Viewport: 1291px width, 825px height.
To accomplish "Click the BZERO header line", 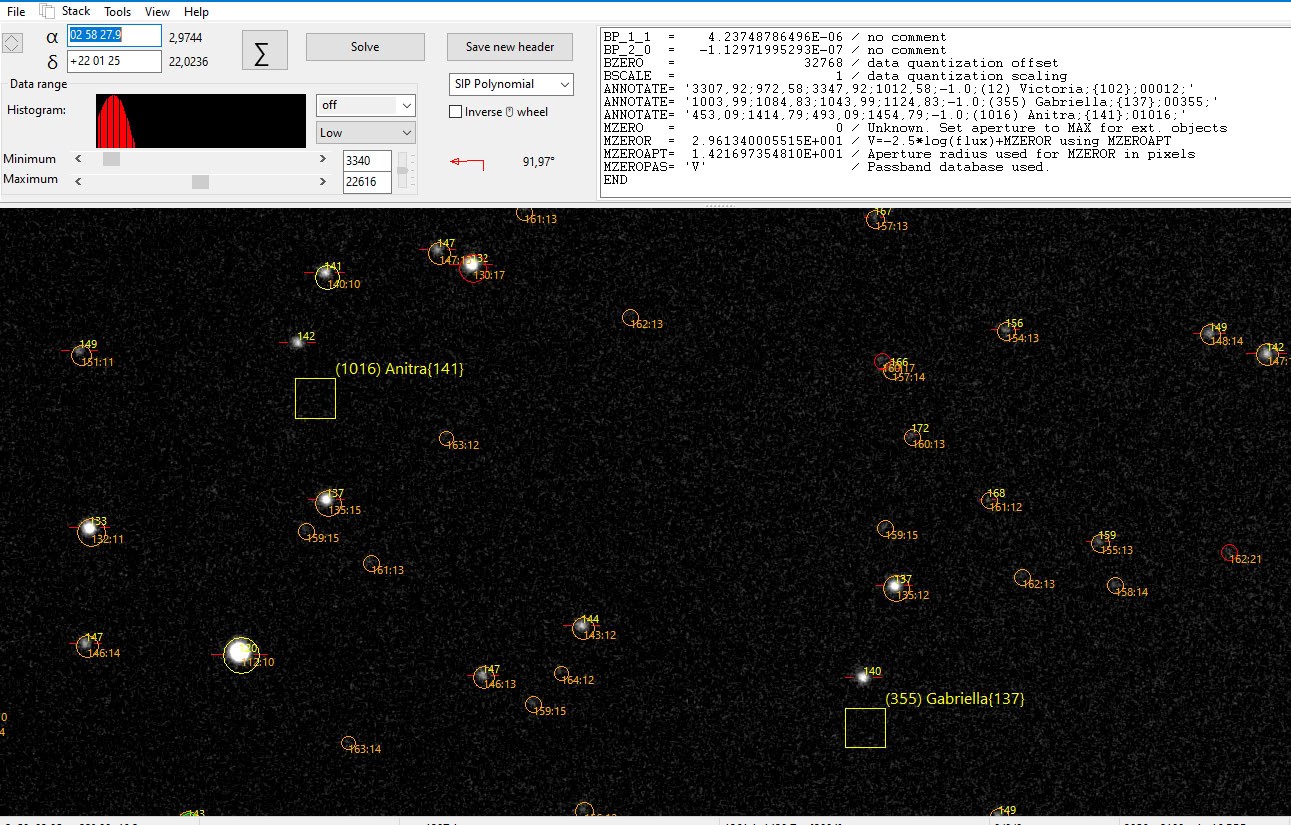I will click(831, 63).
